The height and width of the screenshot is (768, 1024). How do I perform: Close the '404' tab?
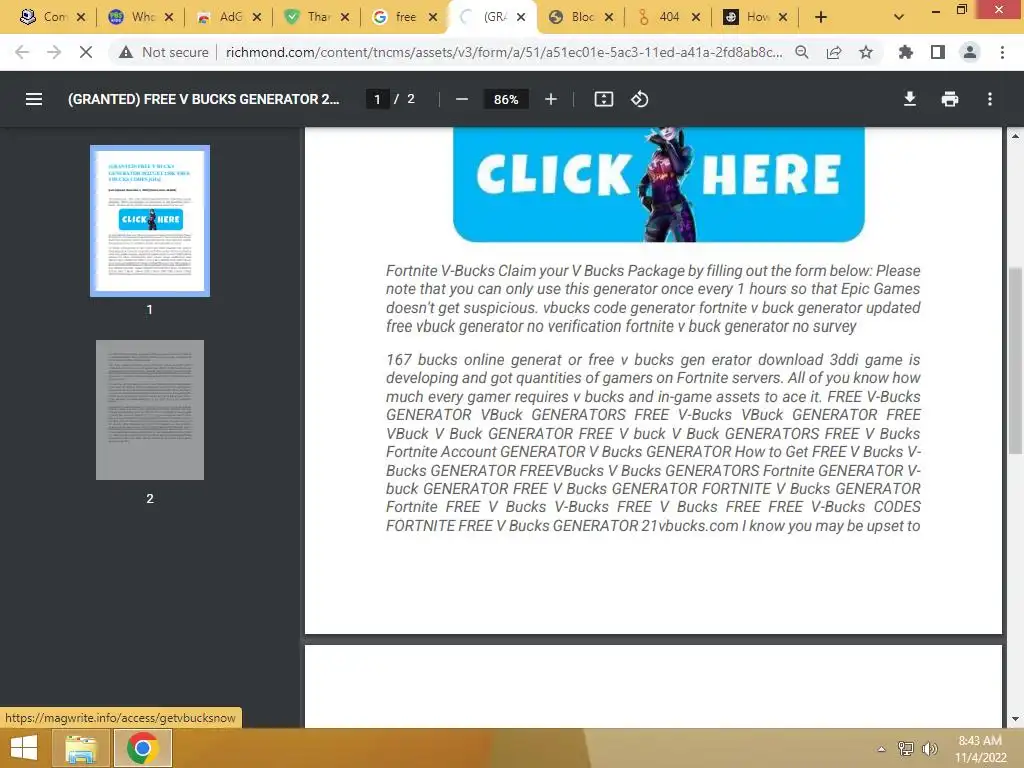click(696, 17)
